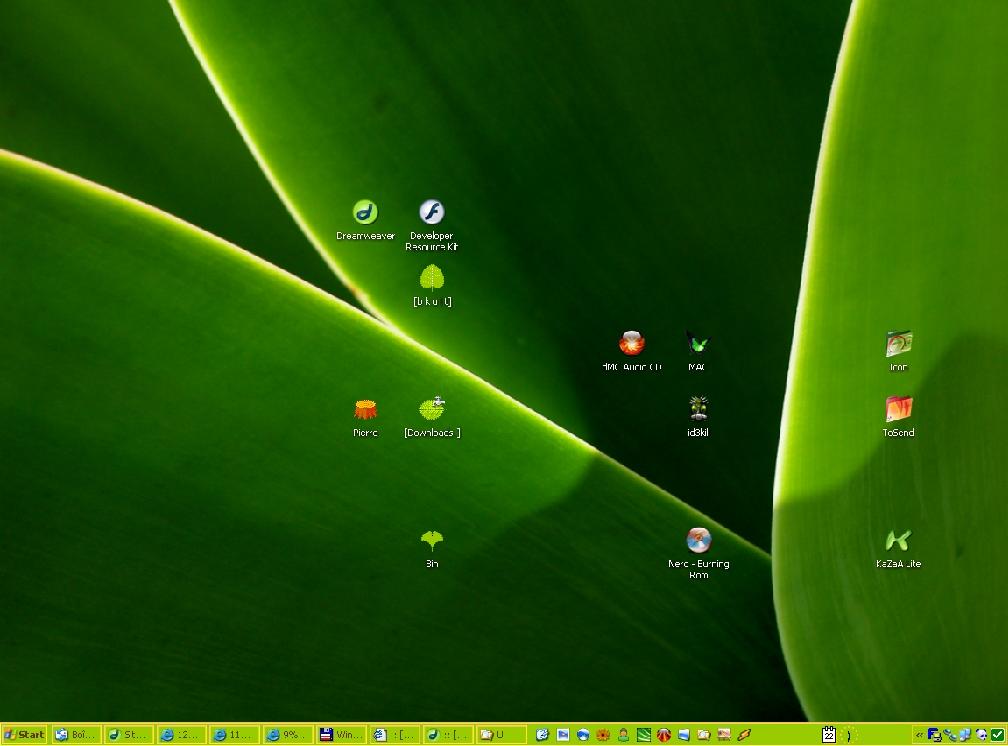The image size is (1008, 746).
Task: Switch to the St... taskbar window
Action: (129, 734)
